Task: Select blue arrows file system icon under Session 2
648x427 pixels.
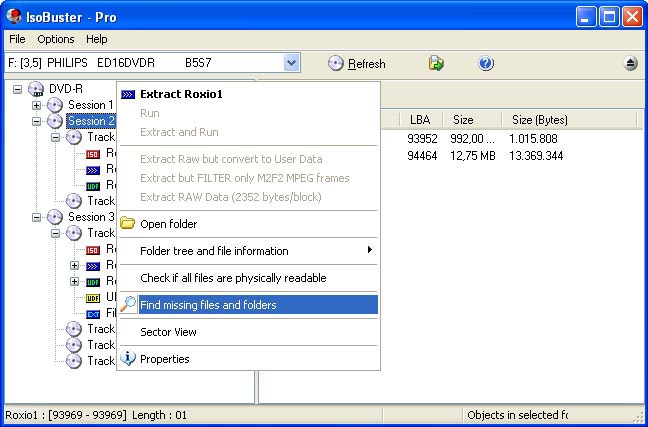Action: click(93, 170)
